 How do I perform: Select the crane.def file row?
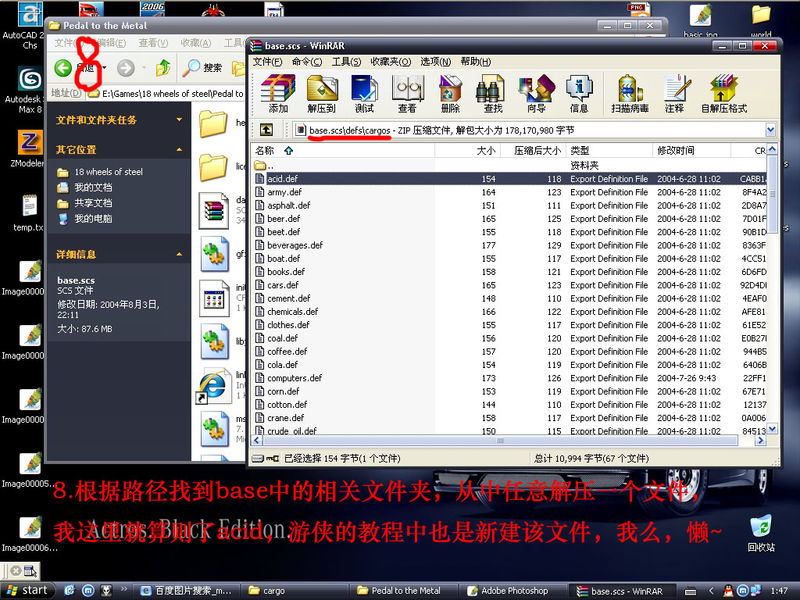(509, 418)
